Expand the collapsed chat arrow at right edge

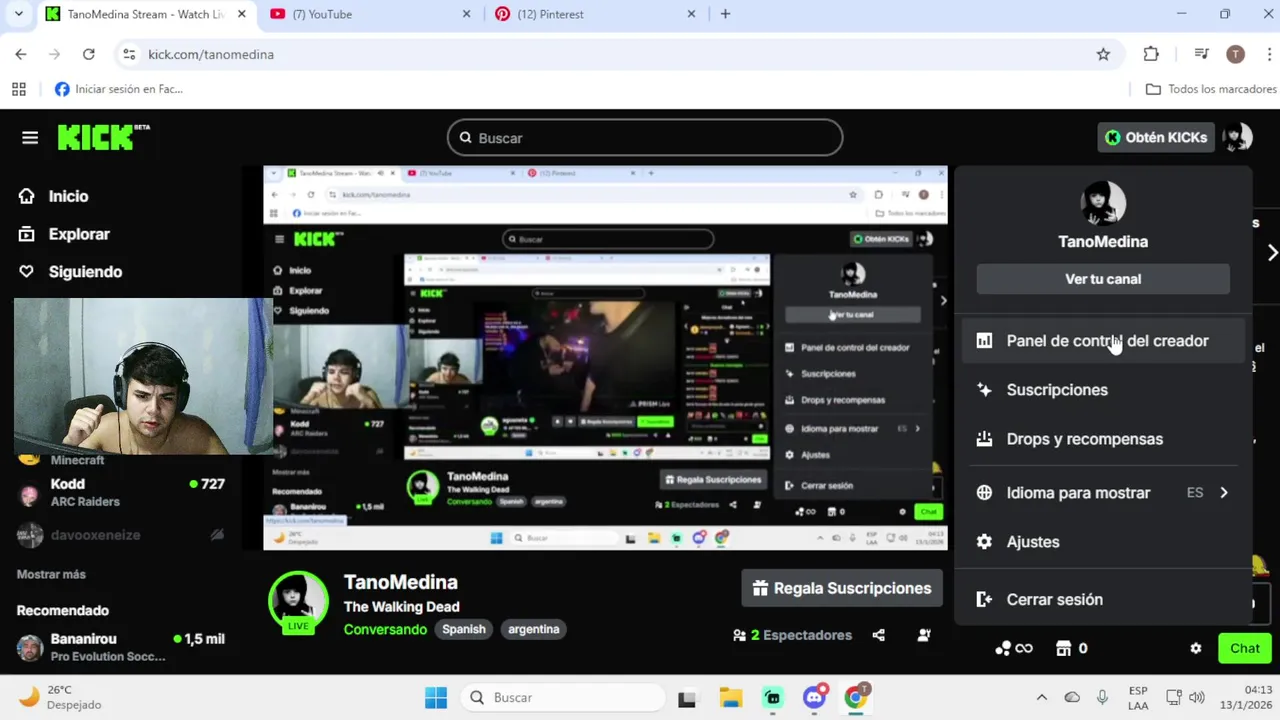1272,253
